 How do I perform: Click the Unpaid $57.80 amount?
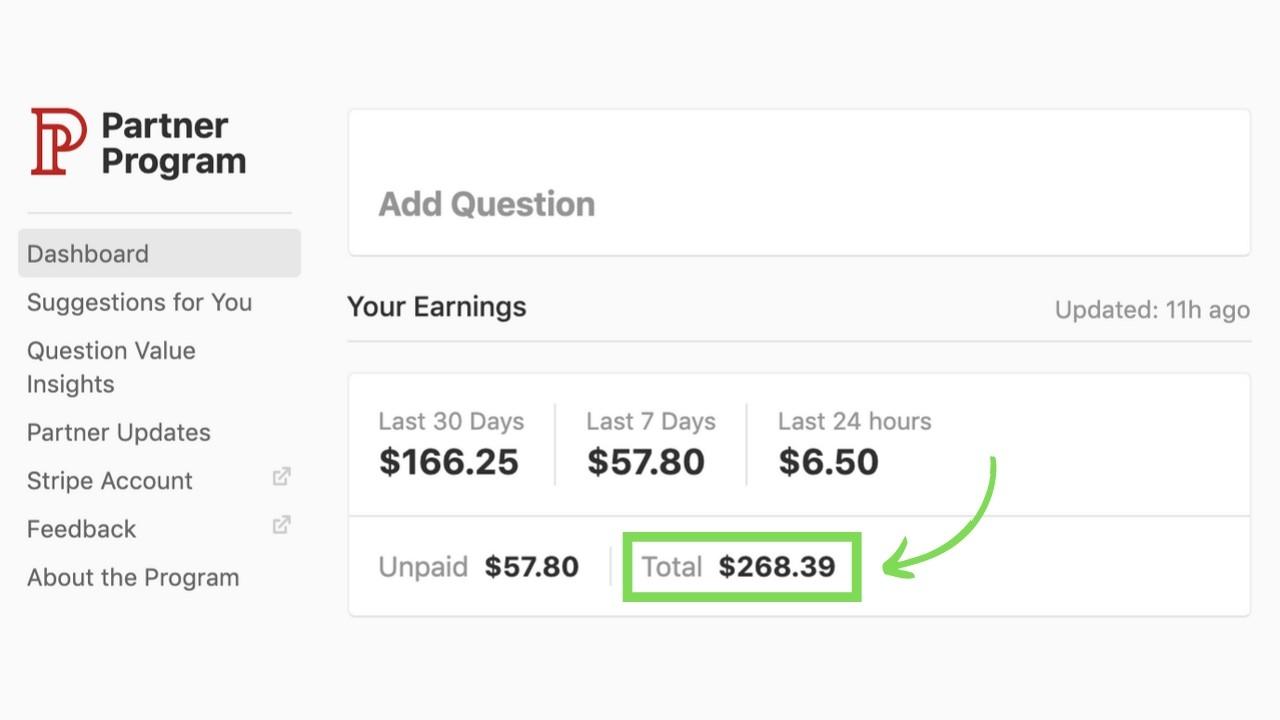[x=531, y=567]
